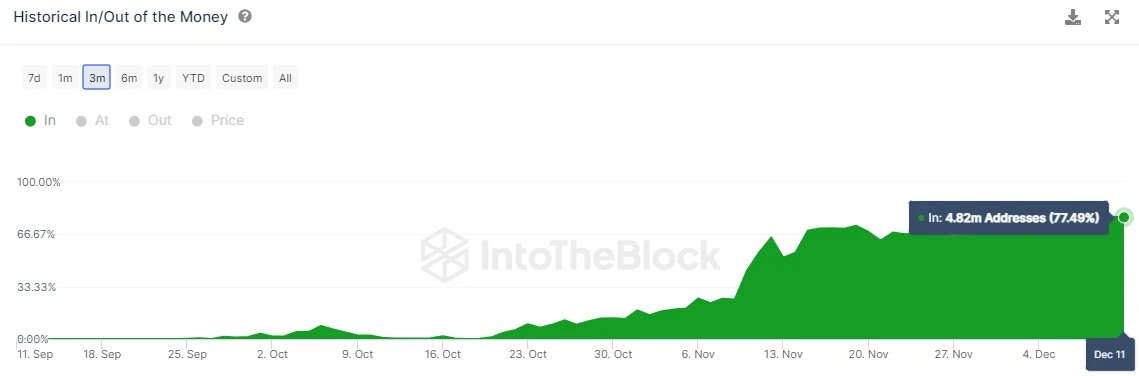The width and height of the screenshot is (1139, 376).
Task: Select the 7d time range
Action: pyautogui.click(x=34, y=78)
